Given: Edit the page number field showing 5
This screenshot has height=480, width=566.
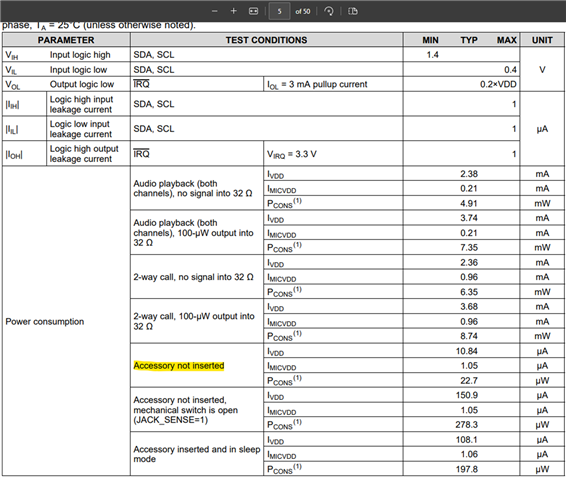Looking at the screenshot, I should coord(279,11).
